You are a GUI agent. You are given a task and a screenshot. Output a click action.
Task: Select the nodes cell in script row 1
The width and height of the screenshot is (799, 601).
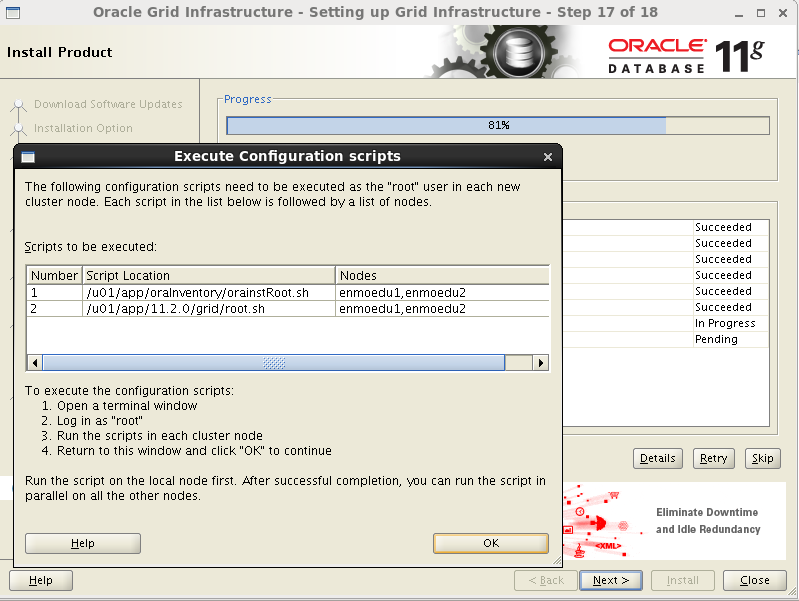click(442, 293)
